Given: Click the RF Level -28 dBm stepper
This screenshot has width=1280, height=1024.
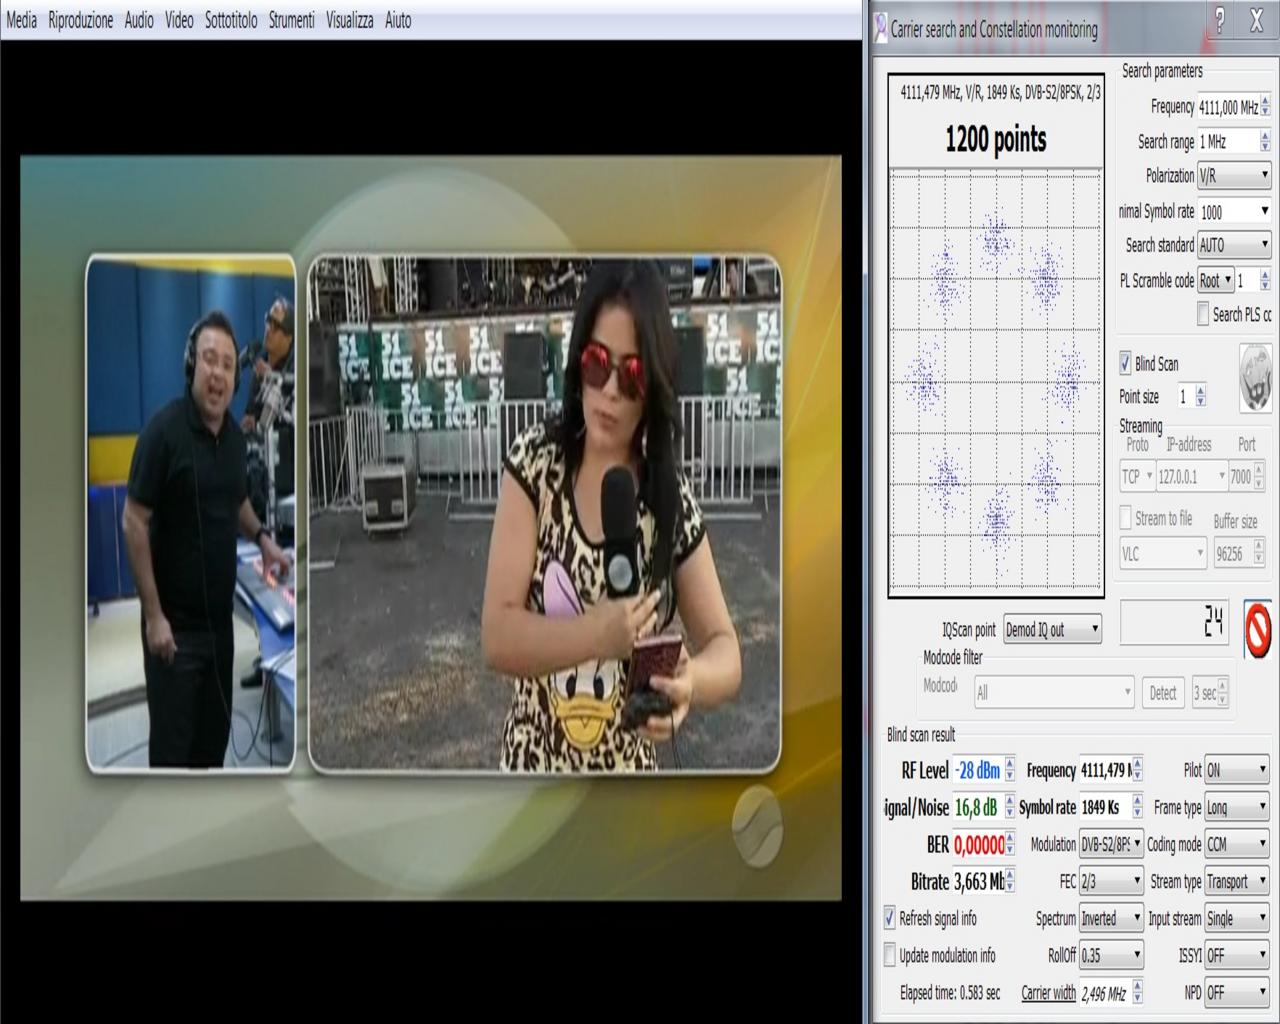Looking at the screenshot, I should coord(1009,770).
